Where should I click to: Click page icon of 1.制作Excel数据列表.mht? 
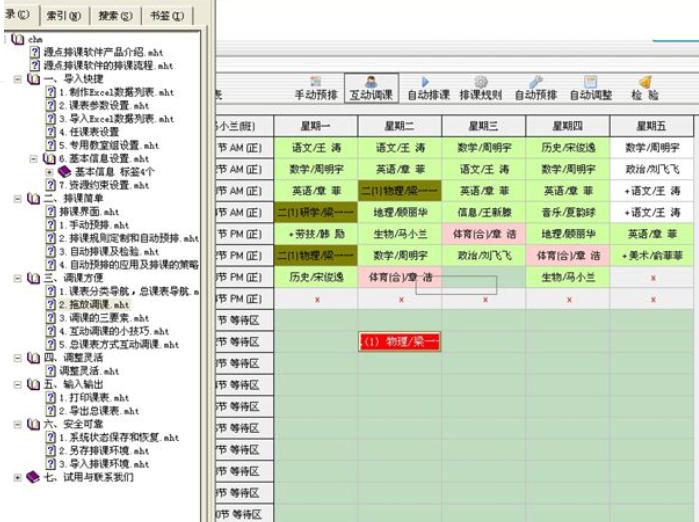(51, 93)
